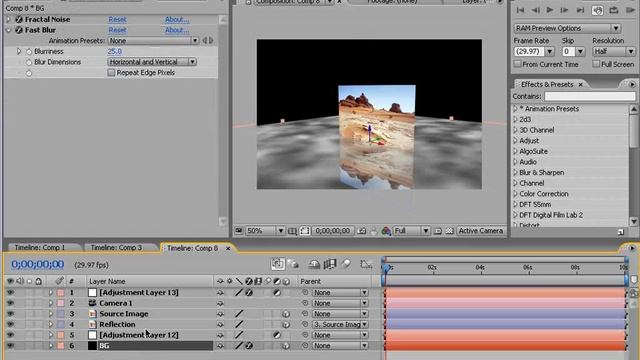
Task: Toggle Fractal Noise effect on/off icon
Action: (19, 19)
